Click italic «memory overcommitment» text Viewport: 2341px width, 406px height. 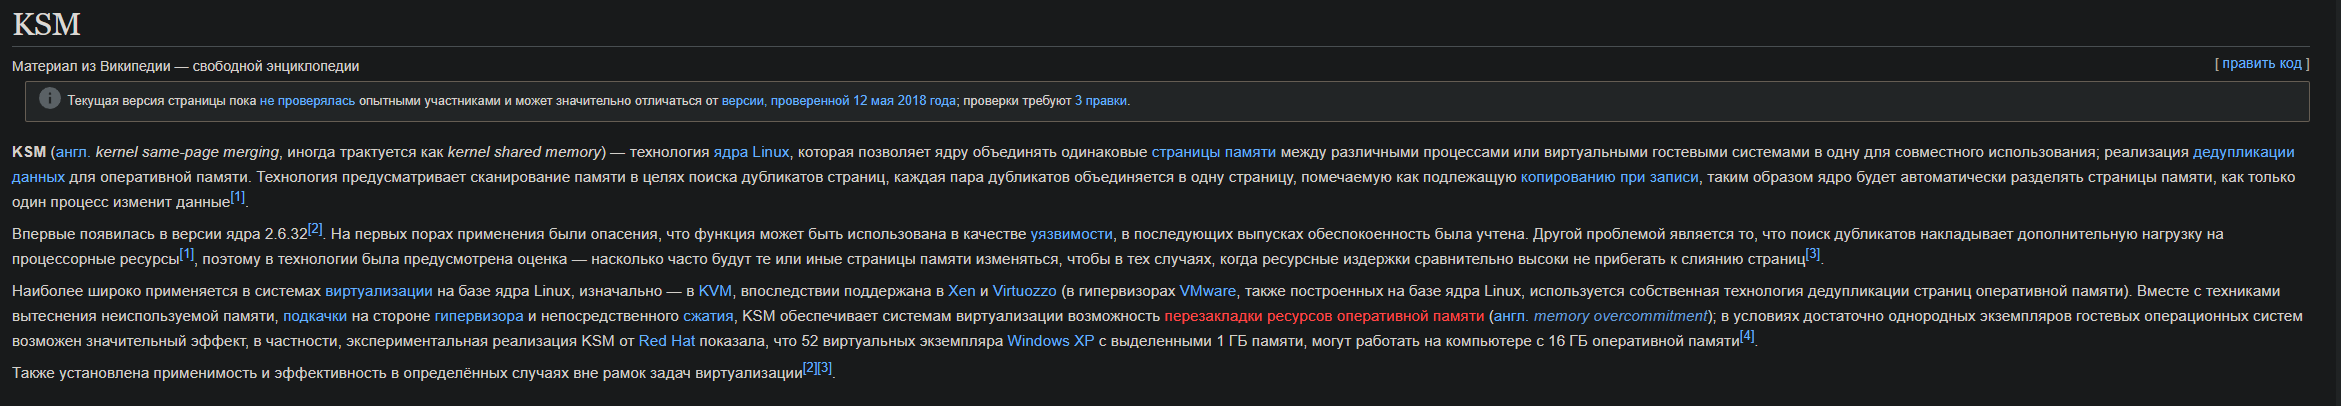1620,316
